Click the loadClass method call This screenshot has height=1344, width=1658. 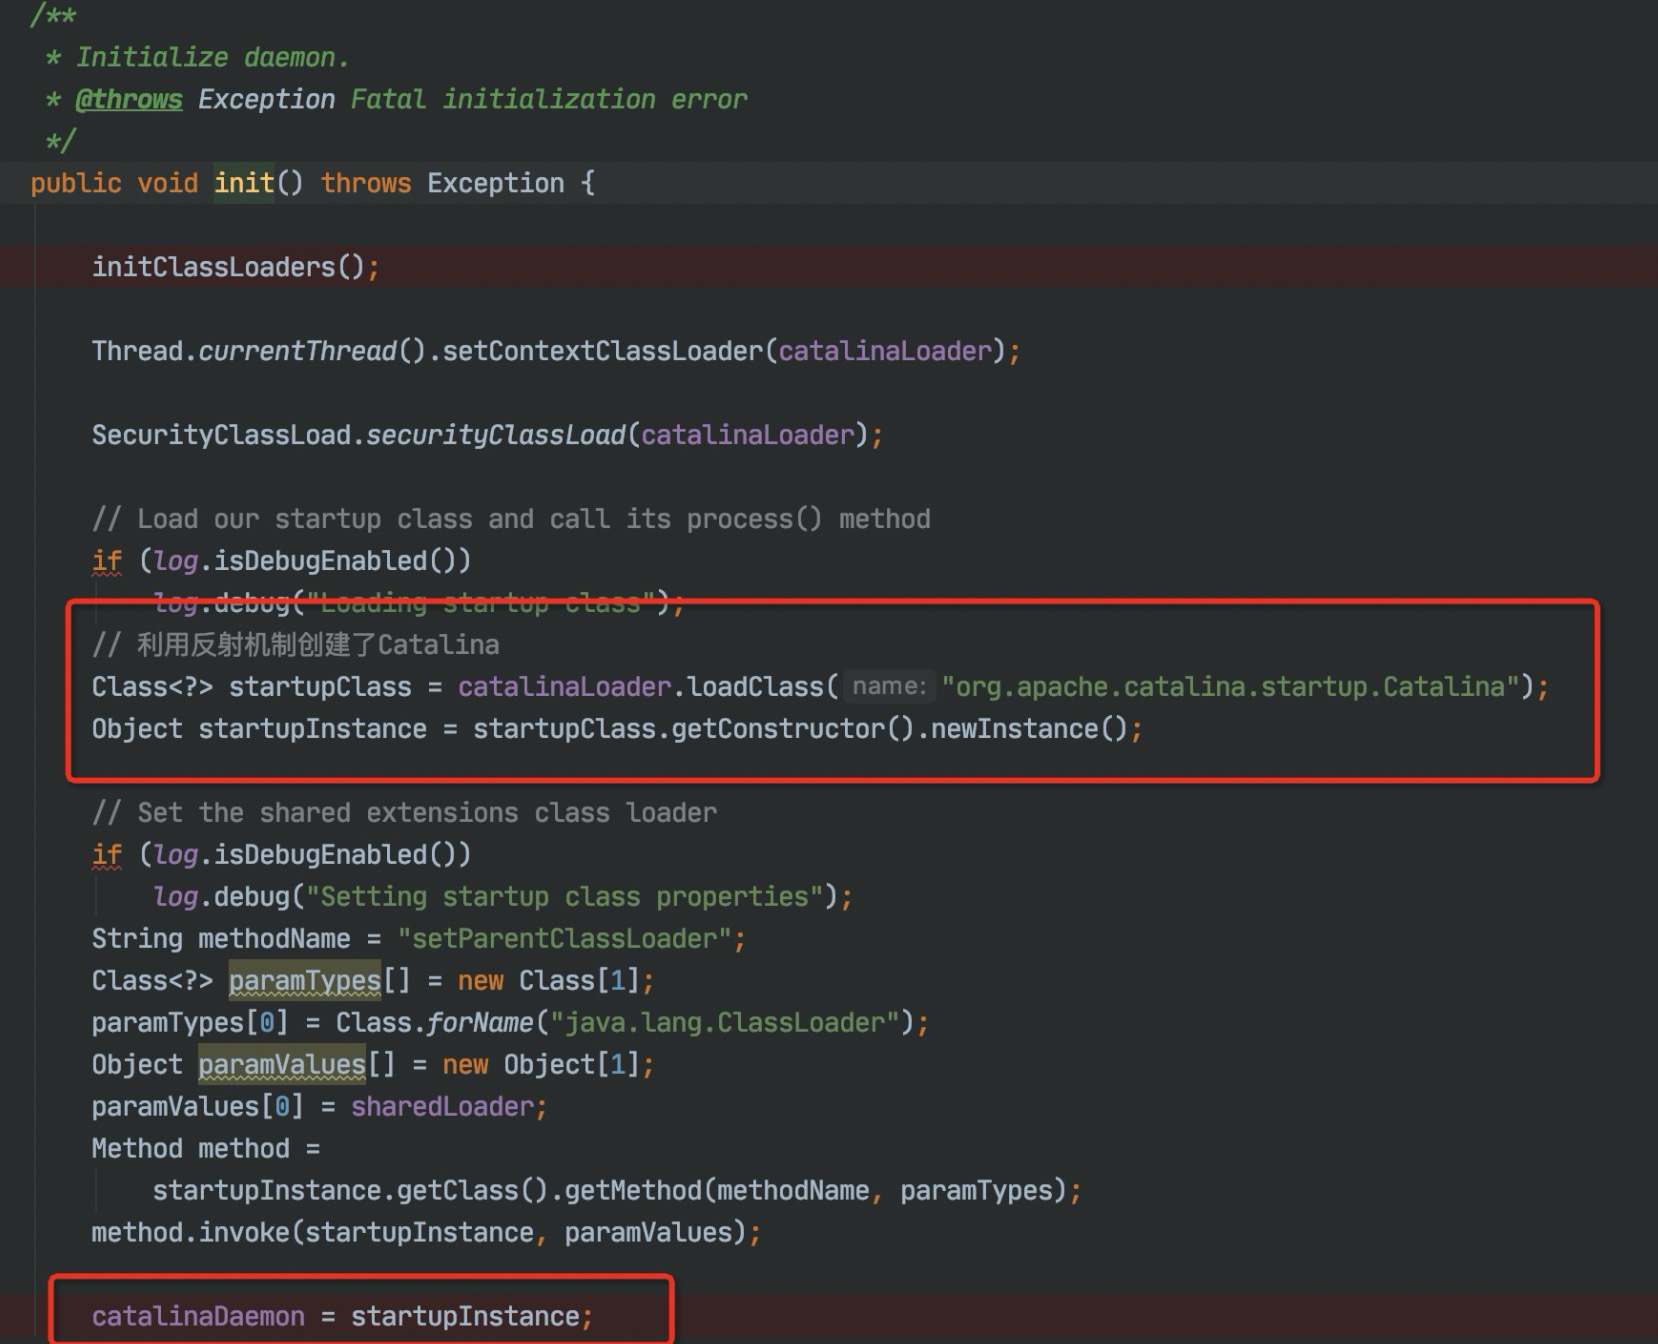pos(754,687)
